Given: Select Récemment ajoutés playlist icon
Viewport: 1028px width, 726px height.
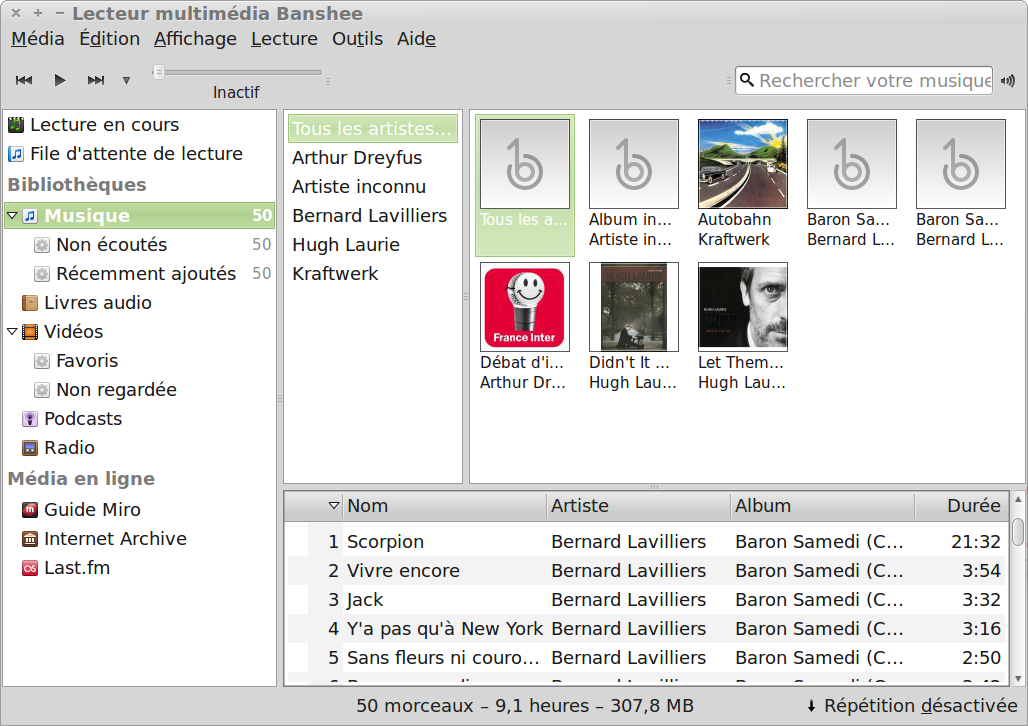Looking at the screenshot, I should pyautogui.click(x=42, y=273).
